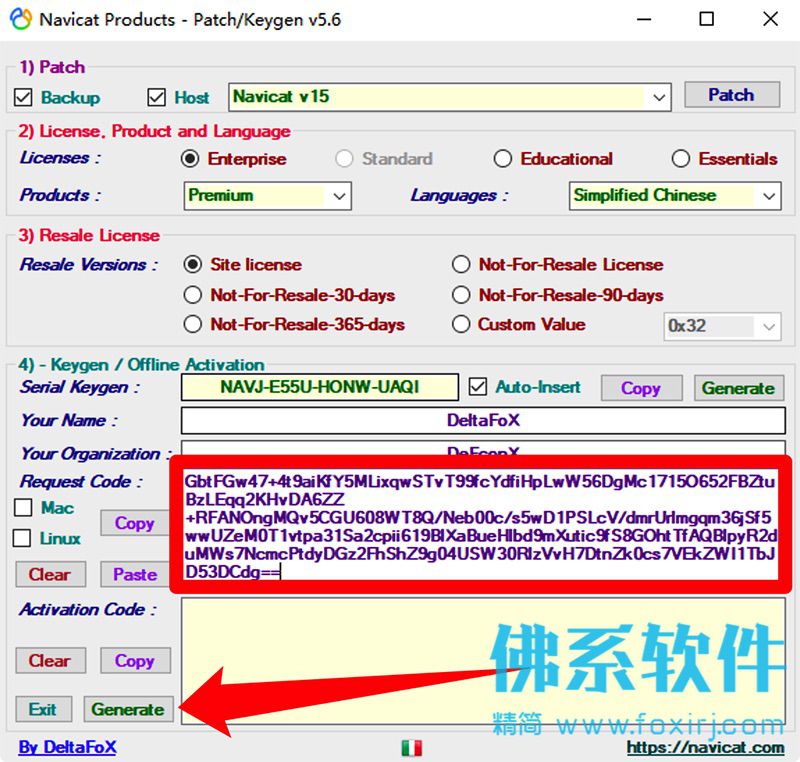800x762 pixels.
Task: Select the Enterprise license radio button
Action: (190, 159)
